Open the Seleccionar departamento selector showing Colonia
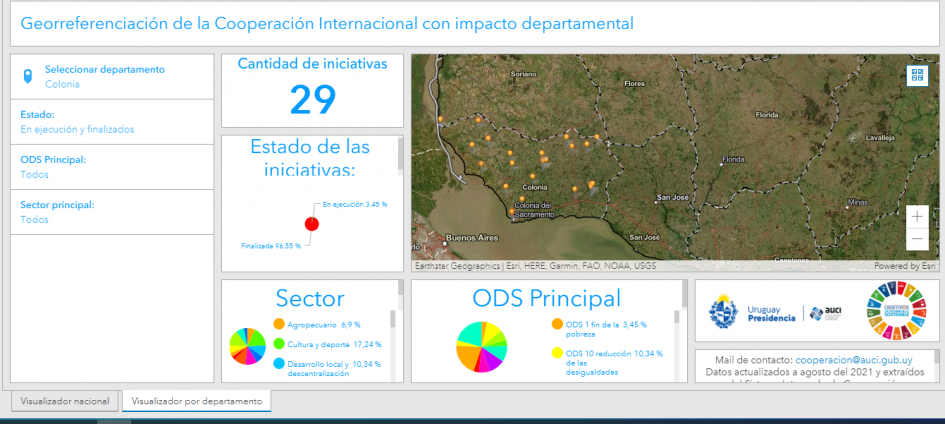This screenshot has height=424, width=945. (112, 76)
